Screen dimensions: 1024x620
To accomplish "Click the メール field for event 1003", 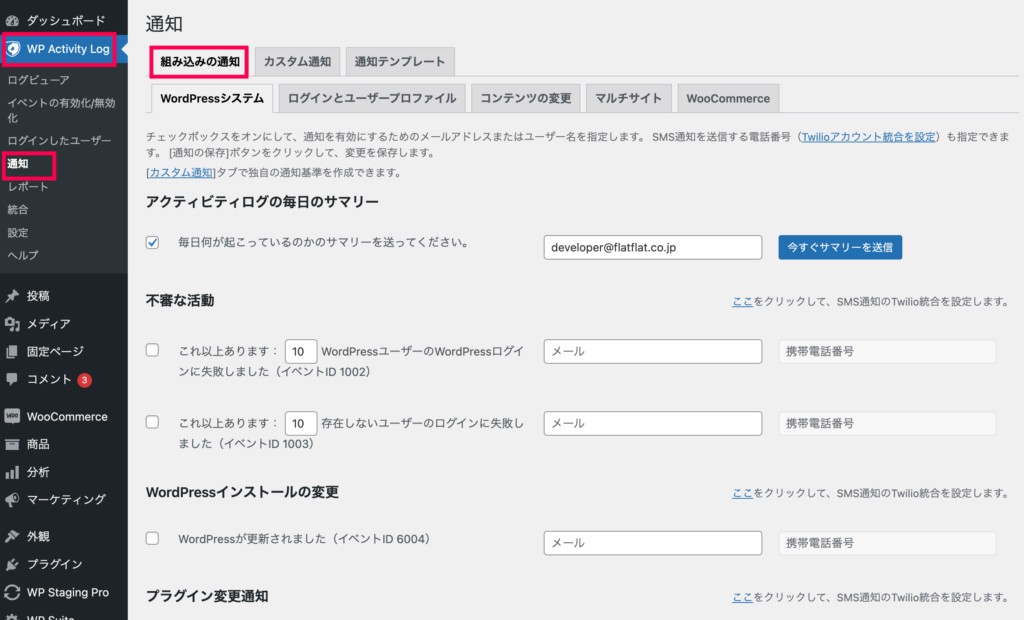I will tap(652, 423).
